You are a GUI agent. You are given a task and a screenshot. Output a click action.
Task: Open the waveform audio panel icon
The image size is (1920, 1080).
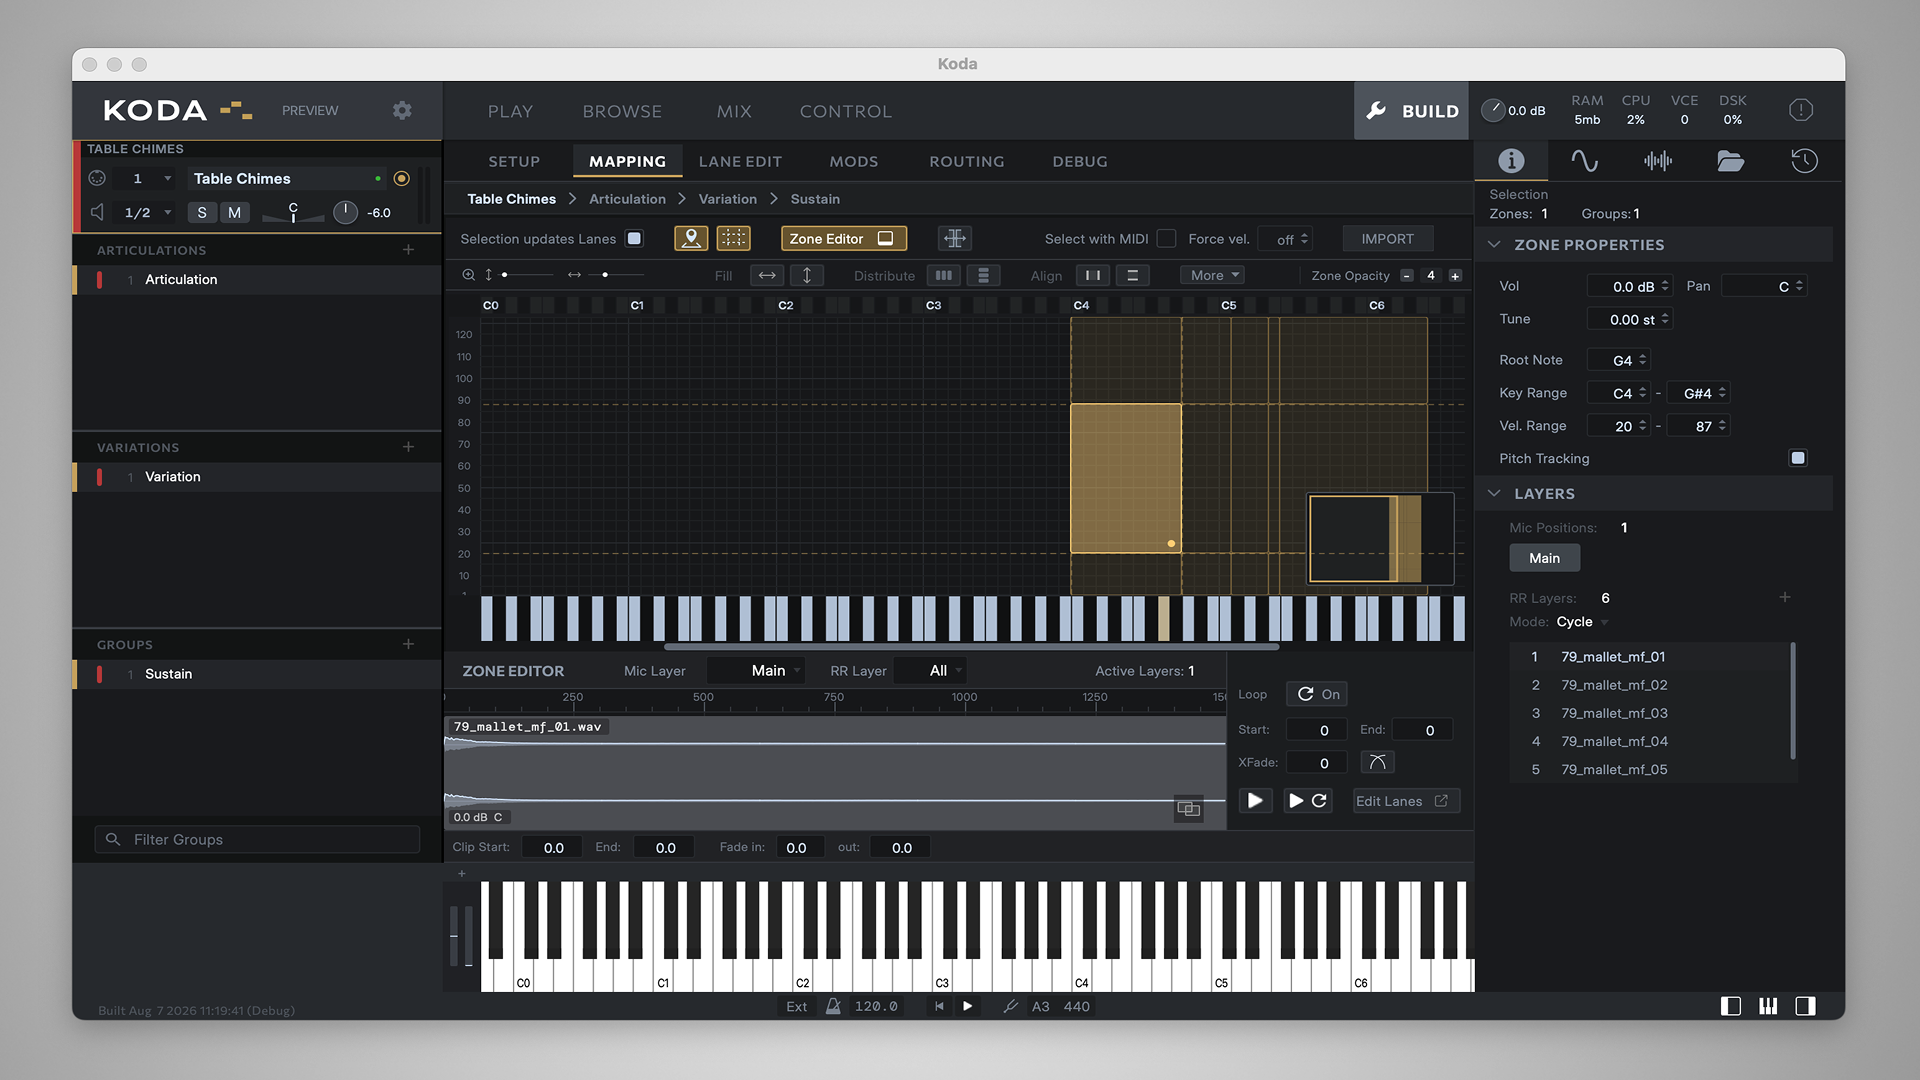coord(1657,161)
